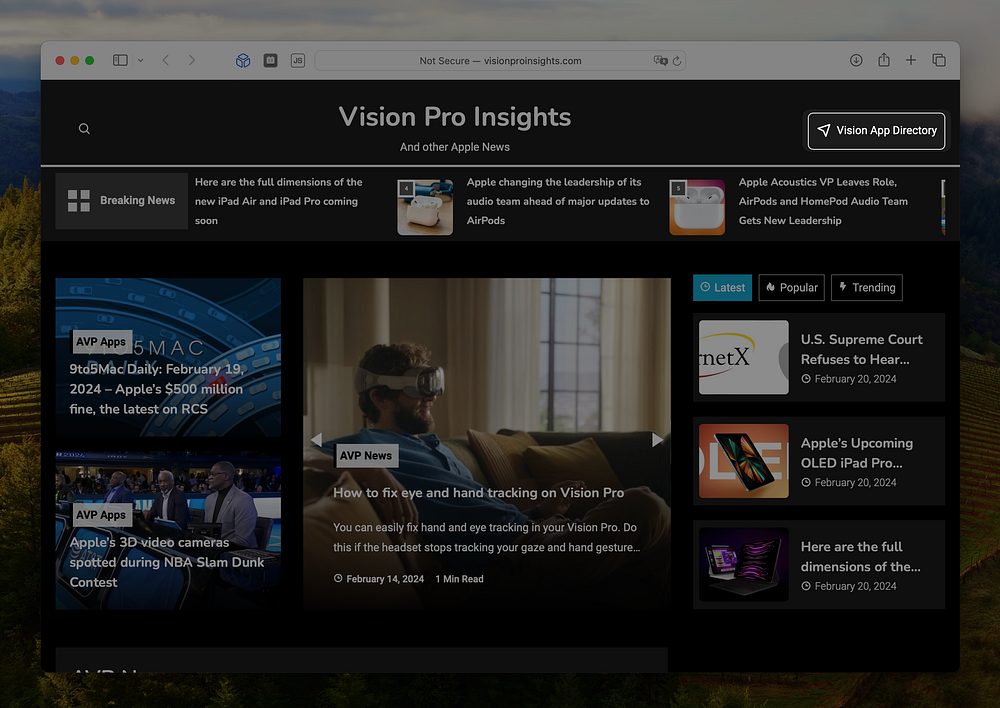Open the Apple Acoustics VP Leaves Role headline

coord(823,201)
